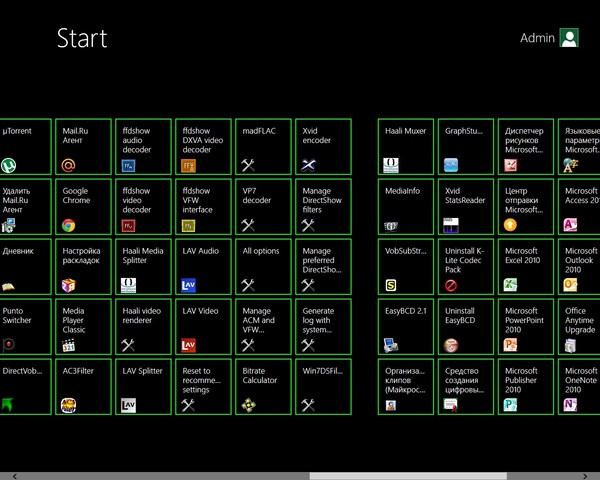Open Generate log with system tile
The image size is (600, 480).
tap(323, 327)
